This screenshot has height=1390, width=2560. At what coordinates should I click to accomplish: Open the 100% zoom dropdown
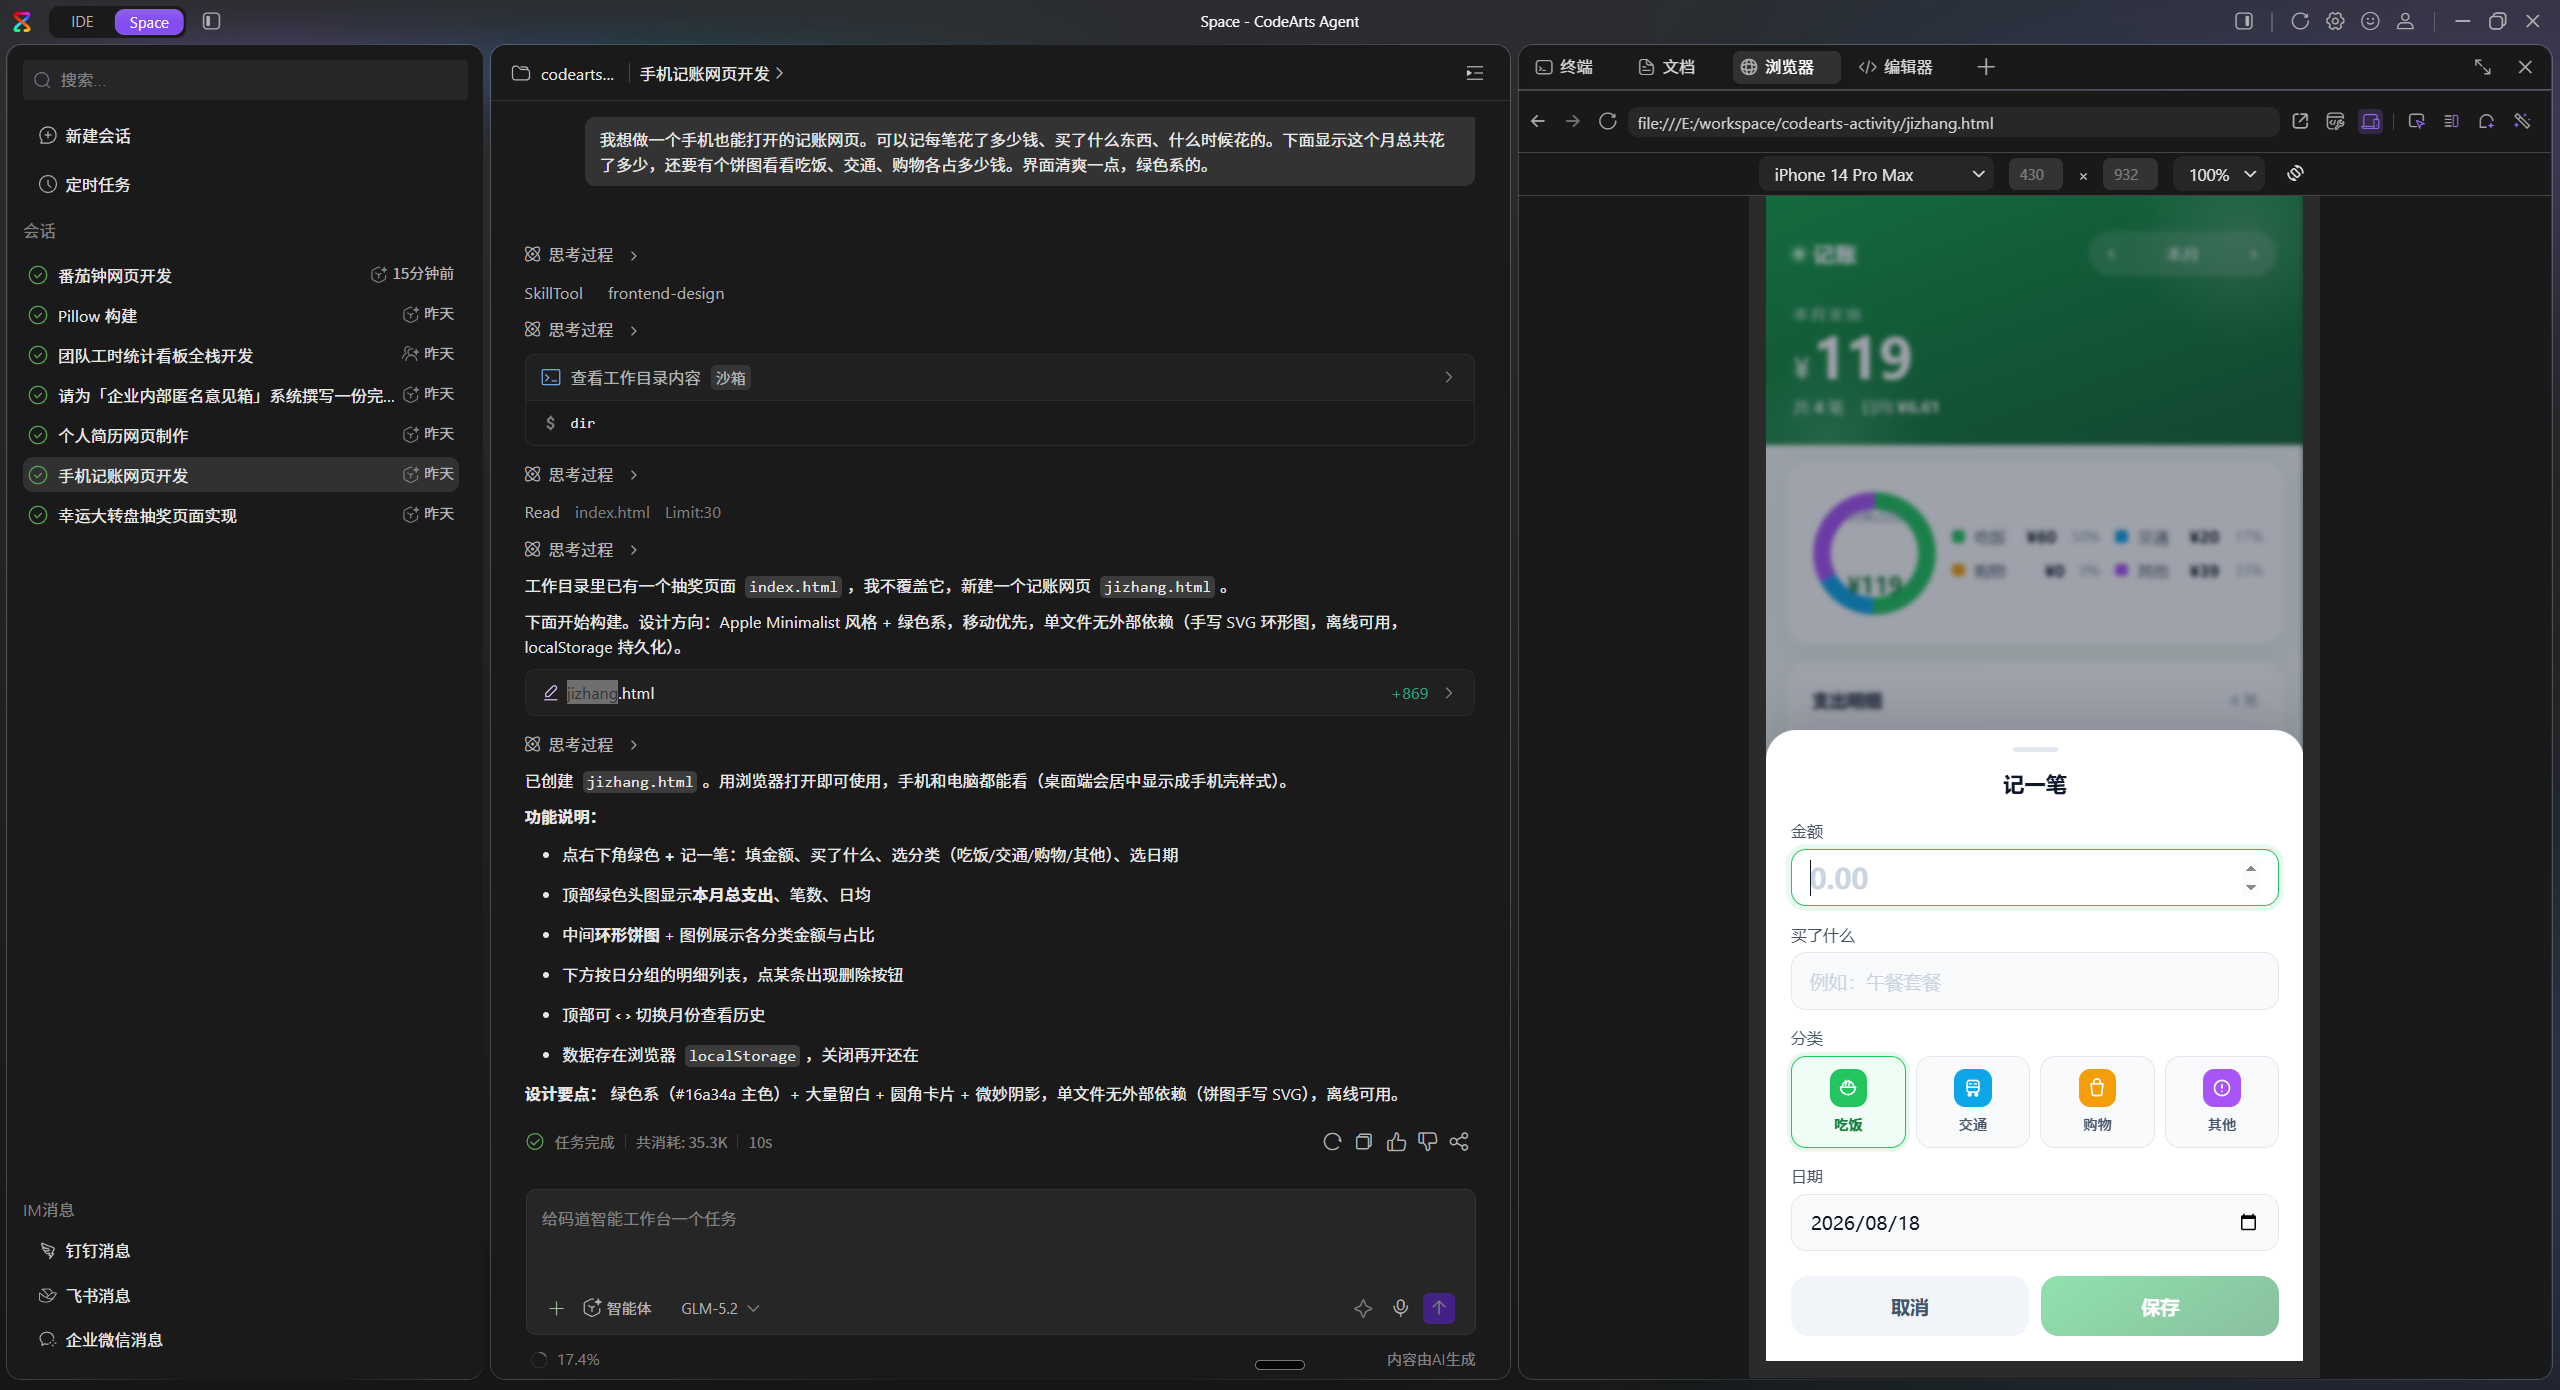(2219, 174)
